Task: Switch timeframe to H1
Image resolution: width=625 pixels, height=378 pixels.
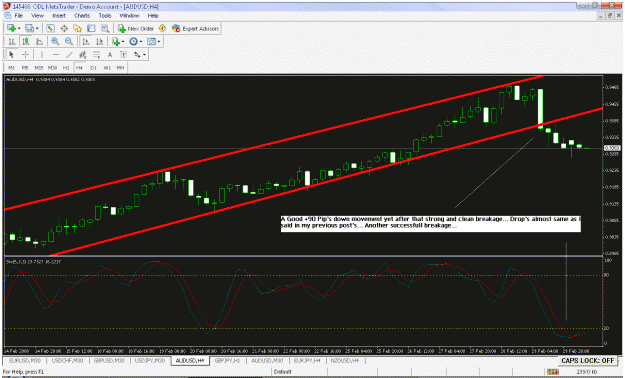Action: 66,68
